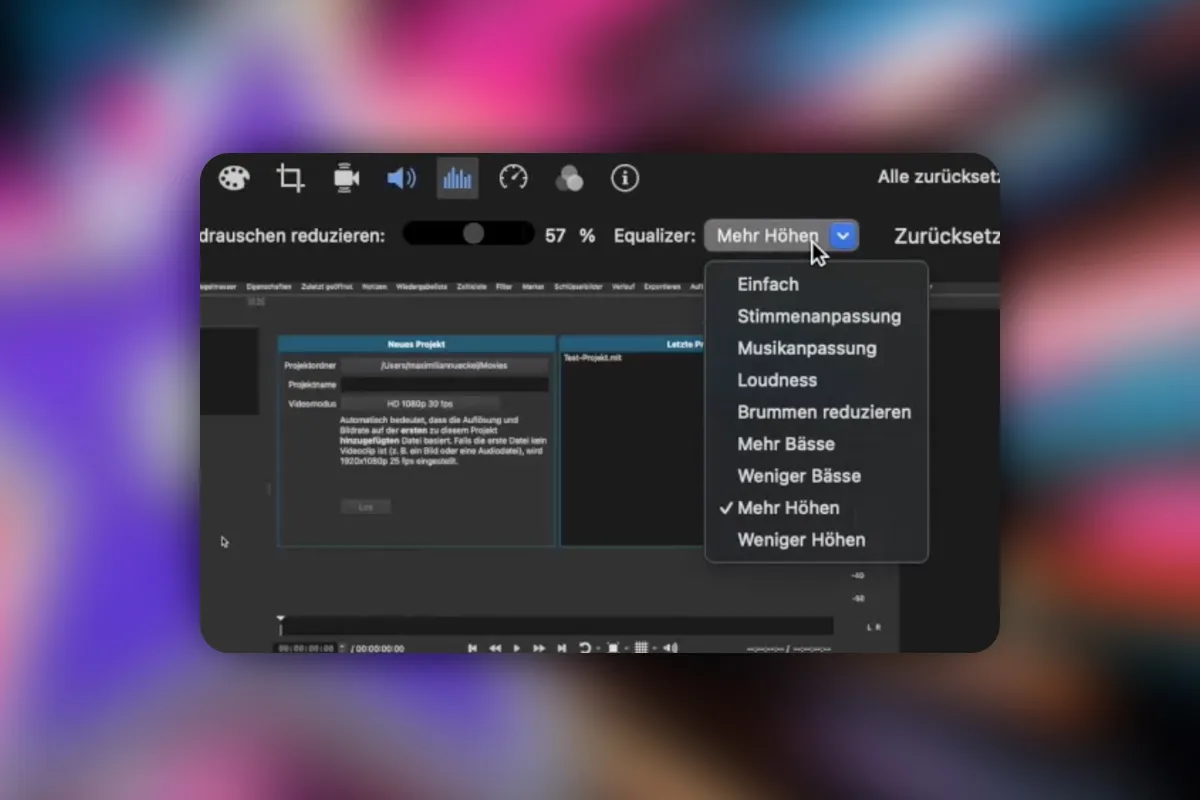Open the Marker toolbar item

point(533,287)
